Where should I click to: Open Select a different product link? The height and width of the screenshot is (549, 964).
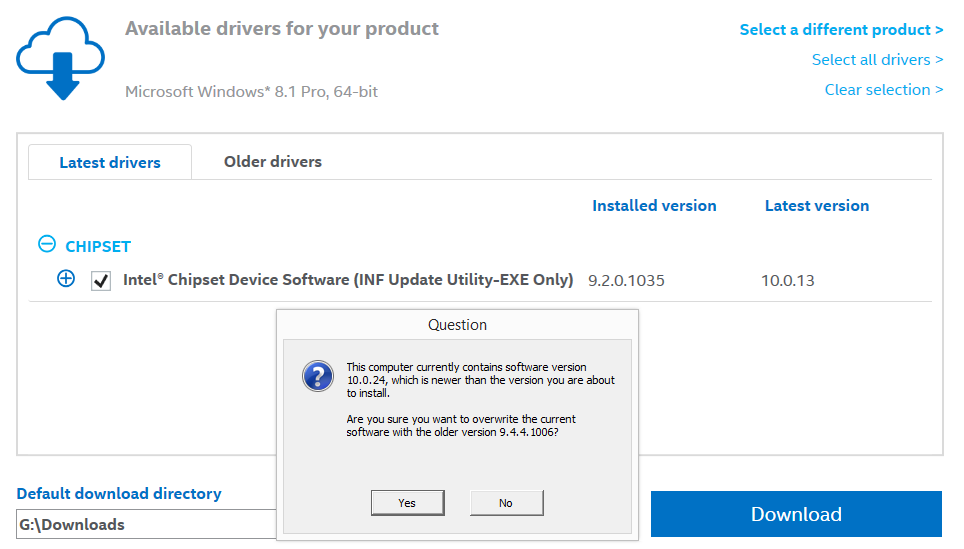coord(841,30)
